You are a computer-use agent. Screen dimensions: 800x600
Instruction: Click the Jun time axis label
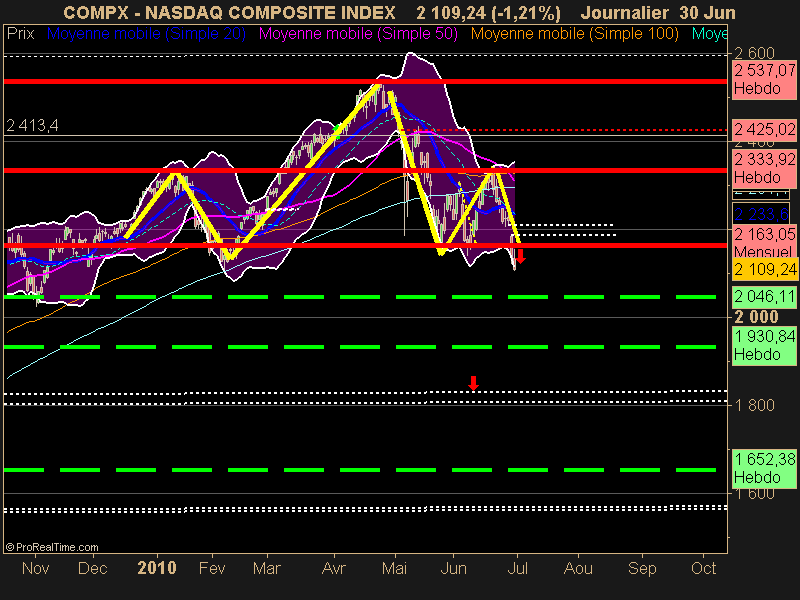(x=453, y=568)
